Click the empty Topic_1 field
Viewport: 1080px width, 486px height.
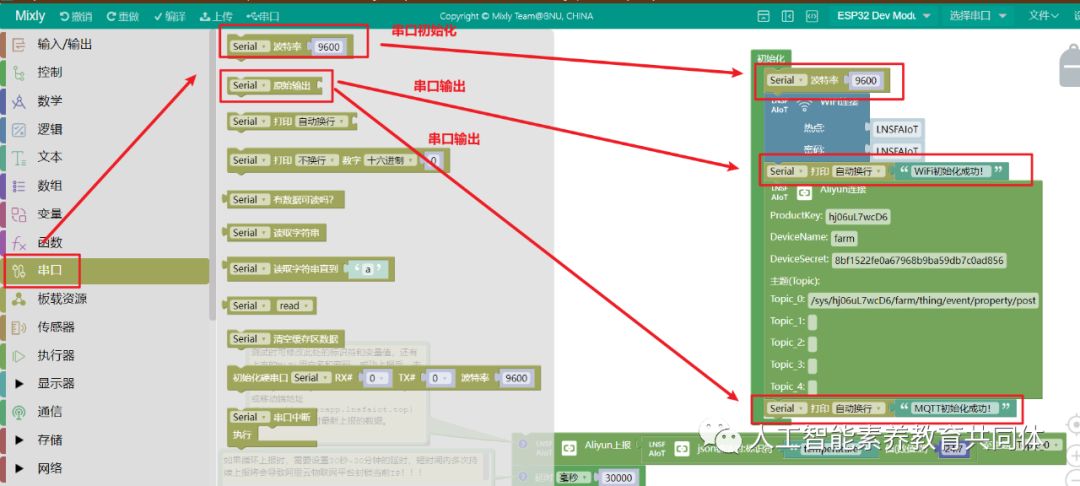pos(813,322)
